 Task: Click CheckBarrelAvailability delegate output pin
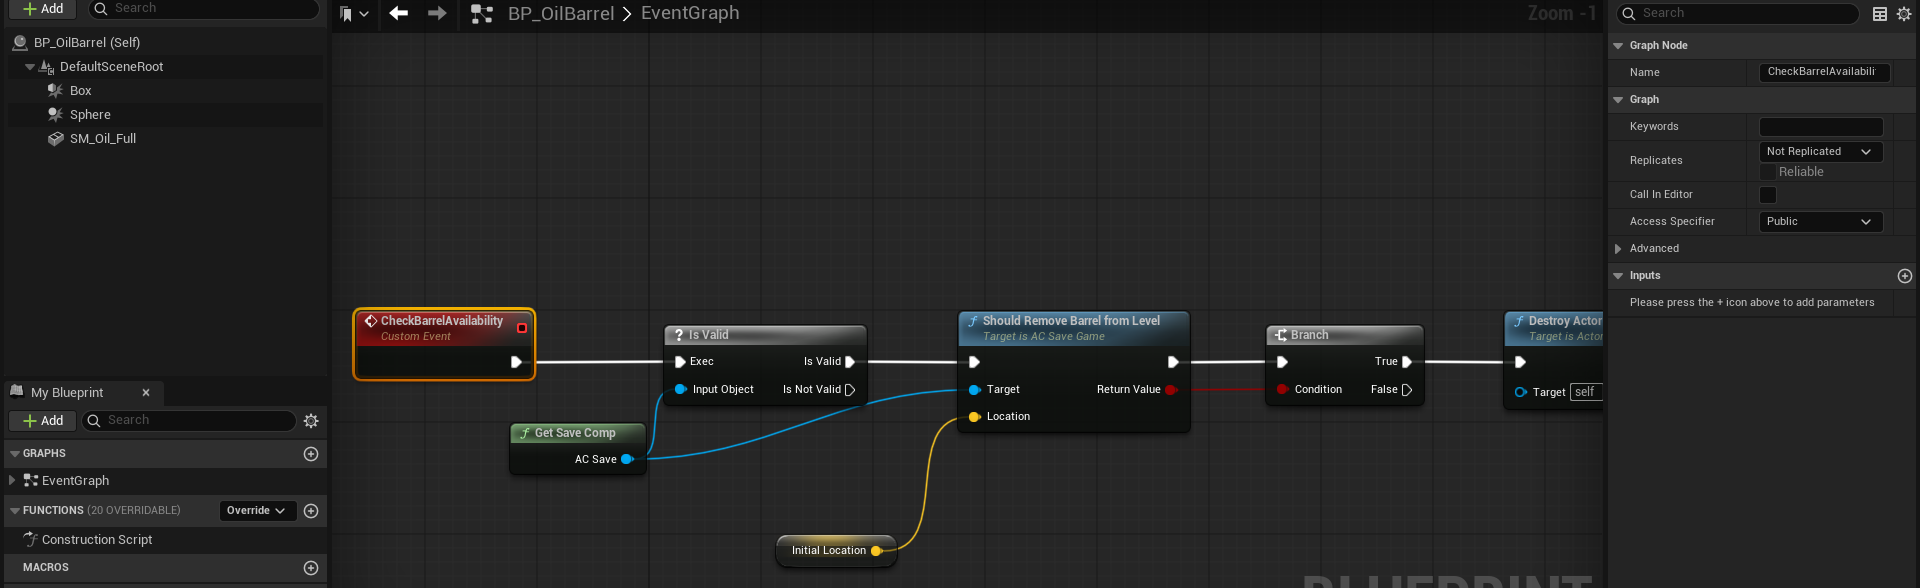pyautogui.click(x=522, y=328)
